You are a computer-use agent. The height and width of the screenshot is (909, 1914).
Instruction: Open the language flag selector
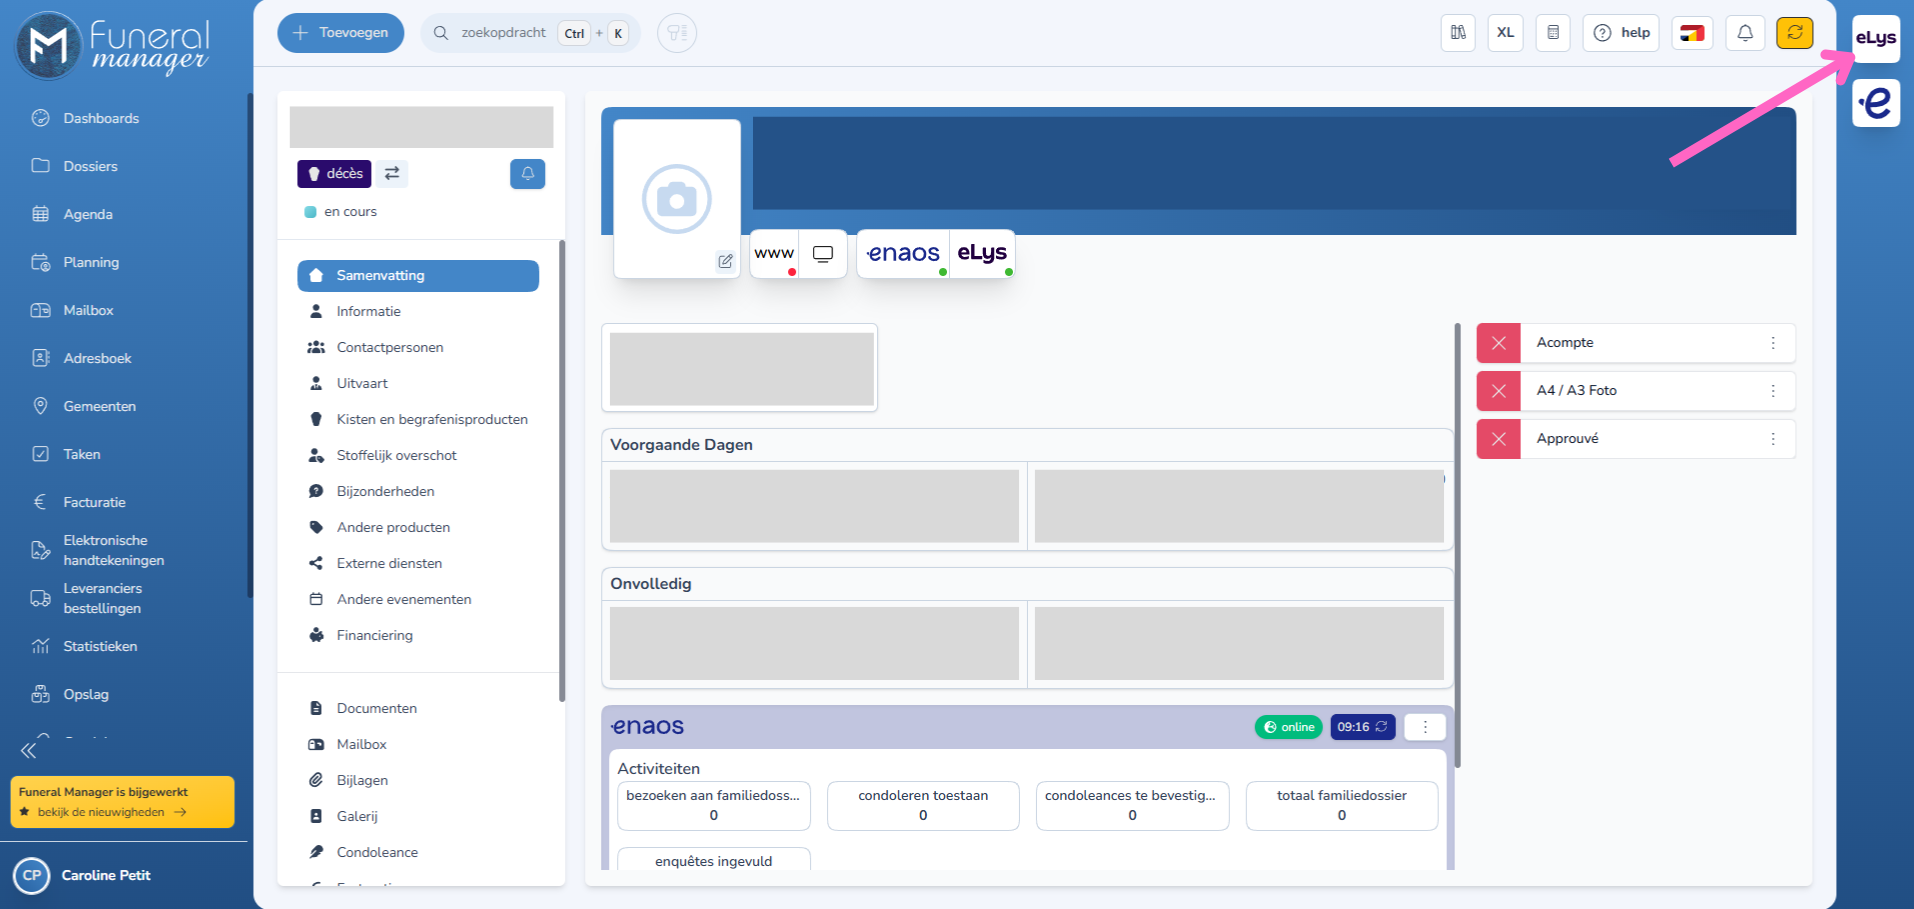(1692, 33)
